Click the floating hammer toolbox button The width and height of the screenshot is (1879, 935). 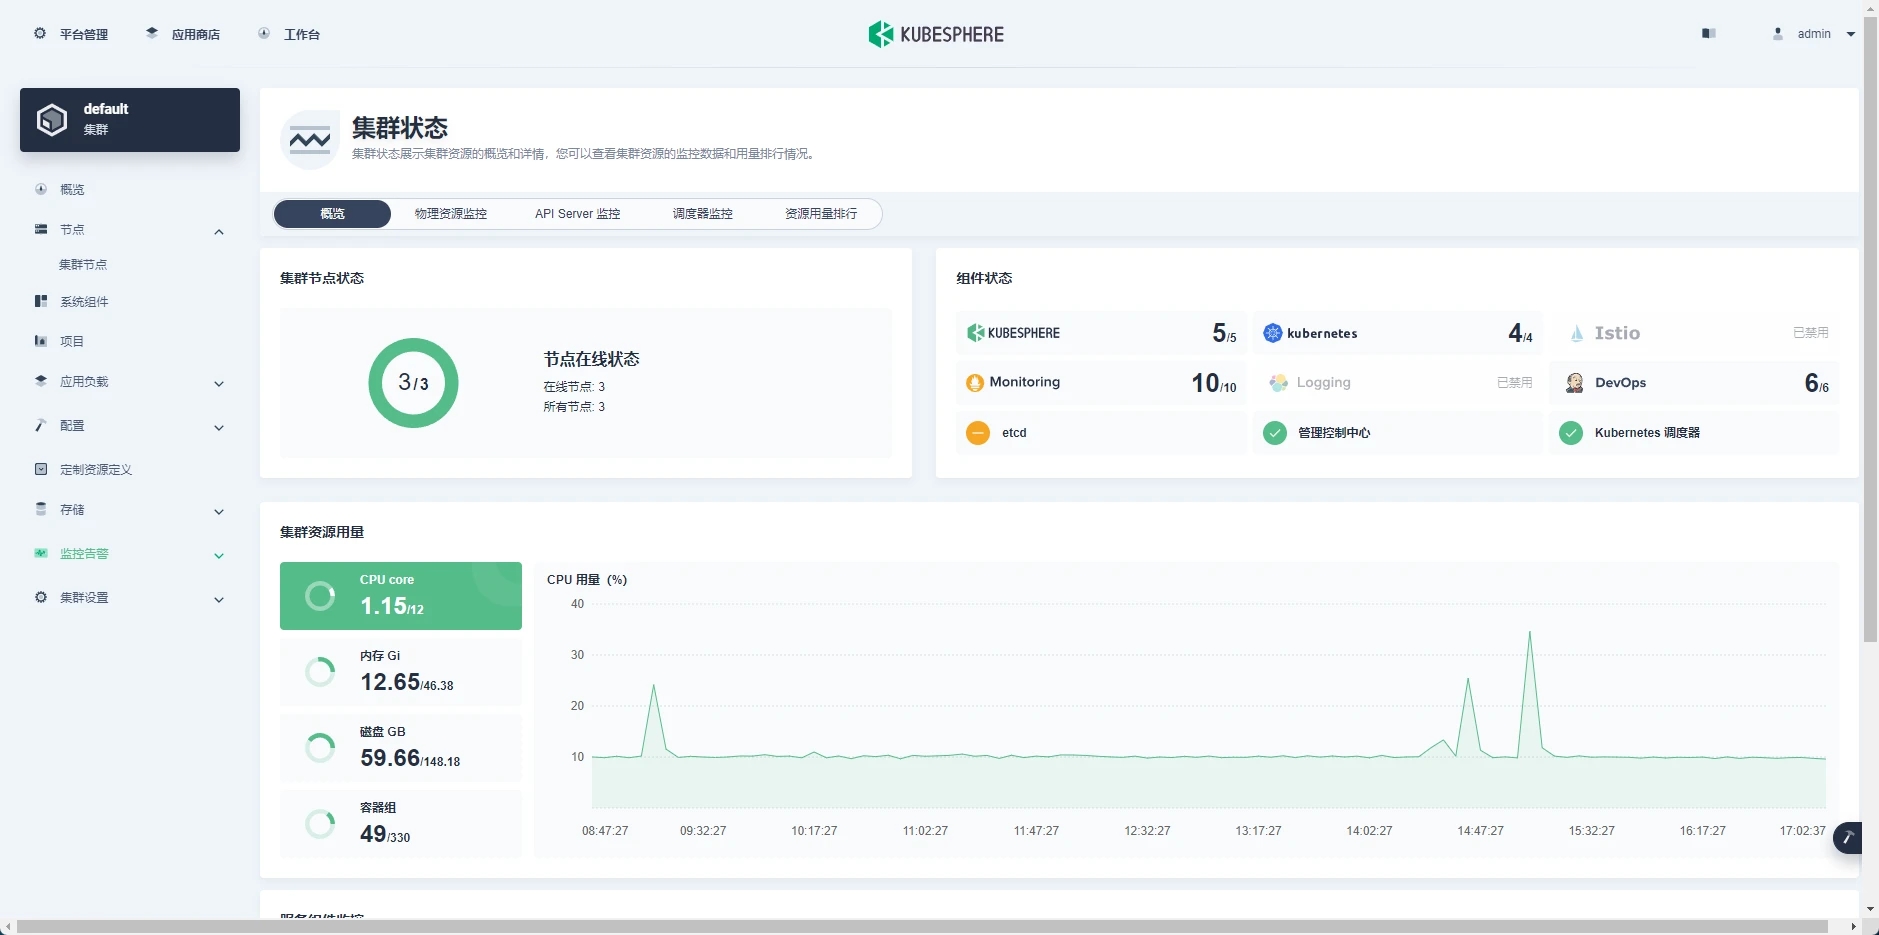(x=1849, y=838)
